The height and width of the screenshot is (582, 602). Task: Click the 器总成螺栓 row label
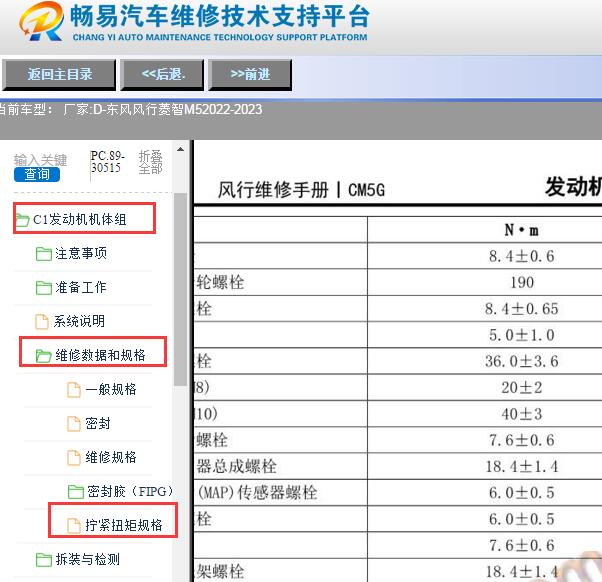click(236, 466)
